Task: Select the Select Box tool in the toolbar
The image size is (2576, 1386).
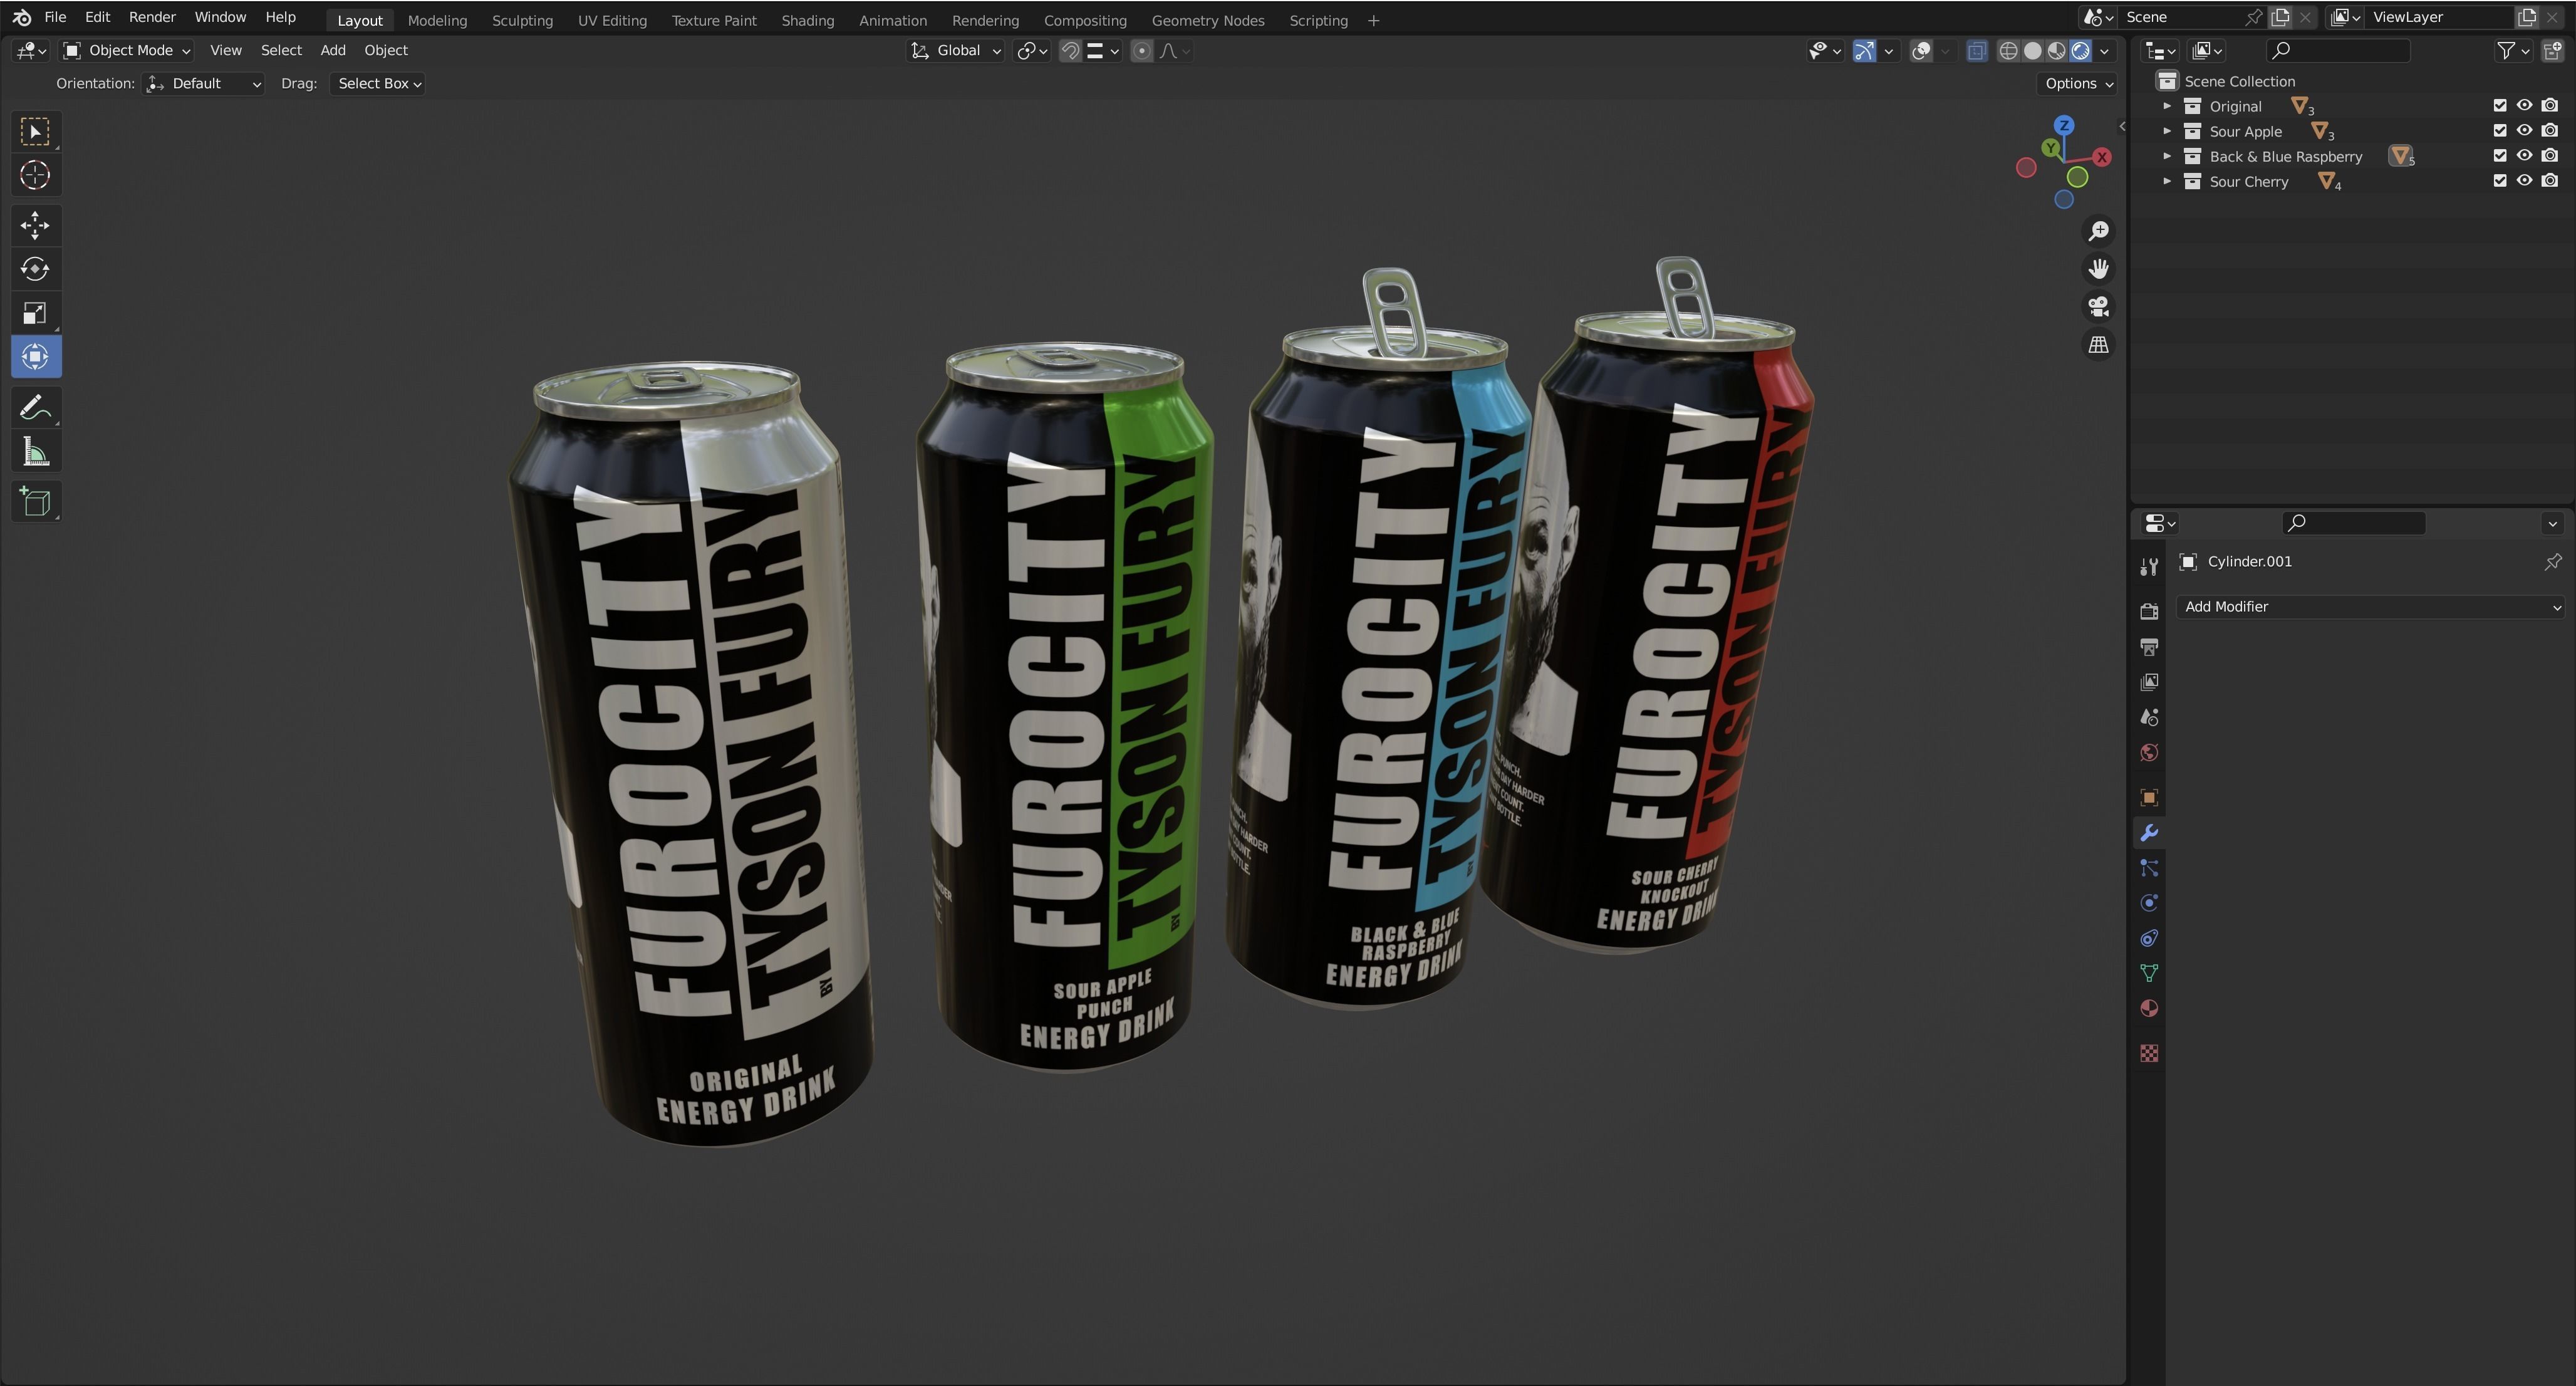Action: click(x=35, y=131)
